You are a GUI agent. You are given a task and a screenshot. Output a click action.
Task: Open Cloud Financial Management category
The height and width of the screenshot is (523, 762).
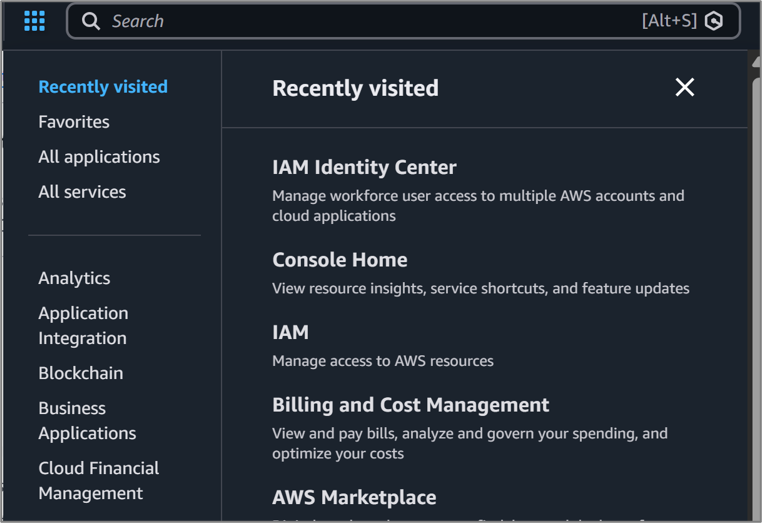click(x=99, y=481)
